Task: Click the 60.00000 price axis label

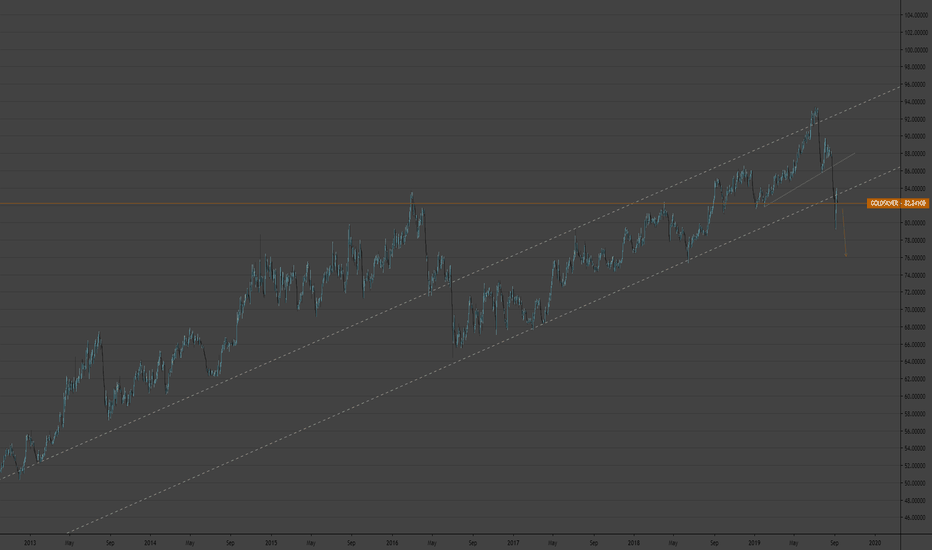Action: pos(916,396)
